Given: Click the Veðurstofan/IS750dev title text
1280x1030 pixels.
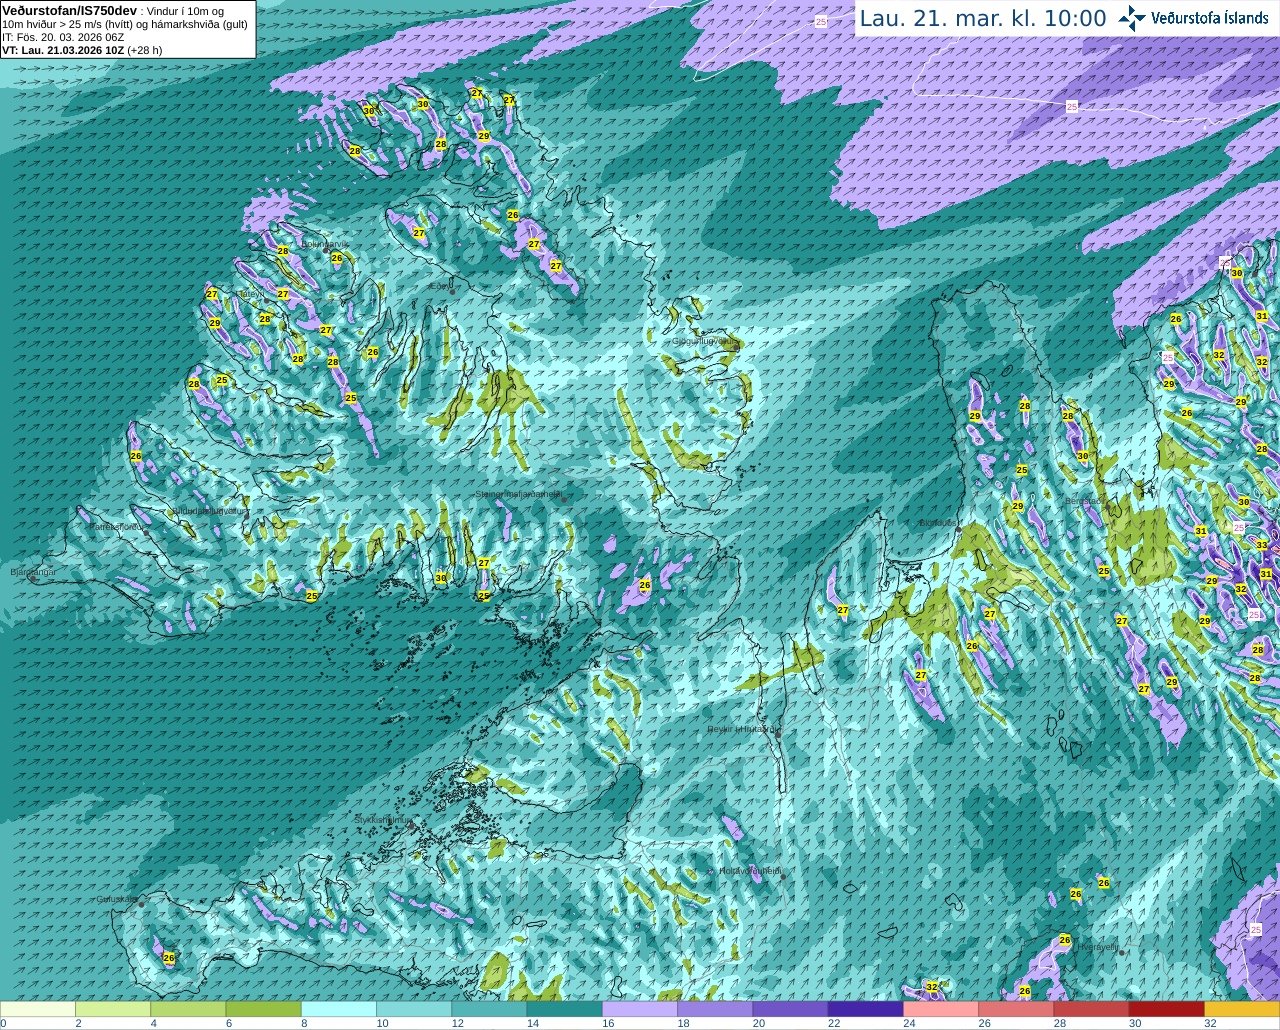Looking at the screenshot, I should pos(70,10).
